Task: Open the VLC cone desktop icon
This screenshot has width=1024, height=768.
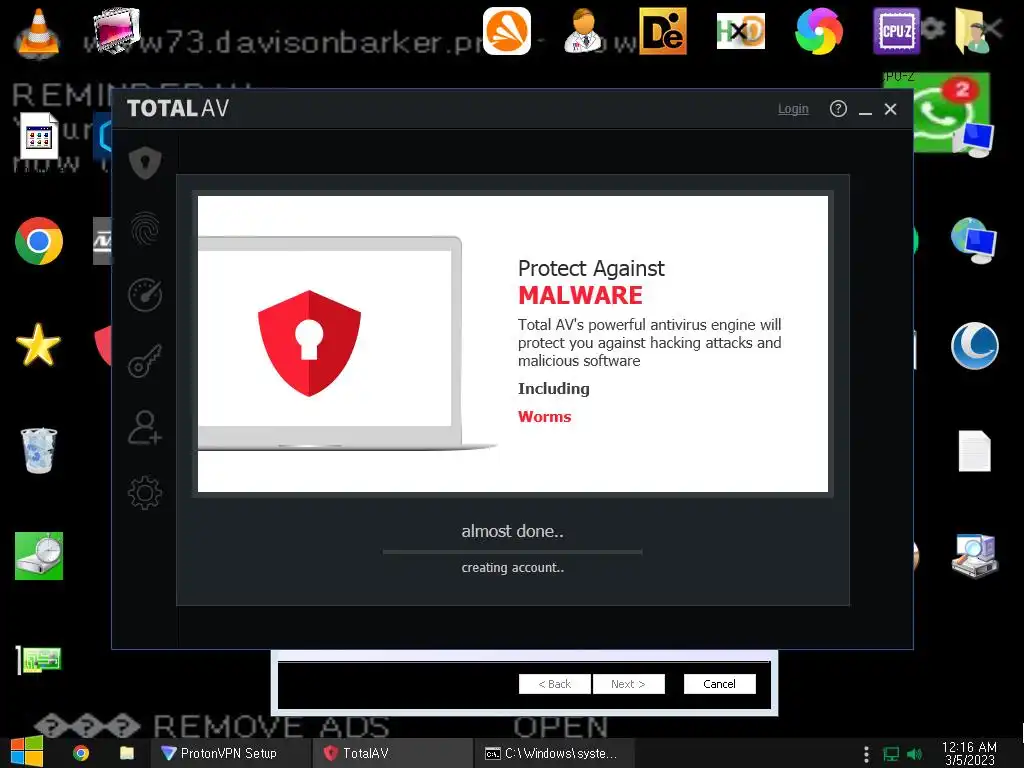Action: coord(37,32)
